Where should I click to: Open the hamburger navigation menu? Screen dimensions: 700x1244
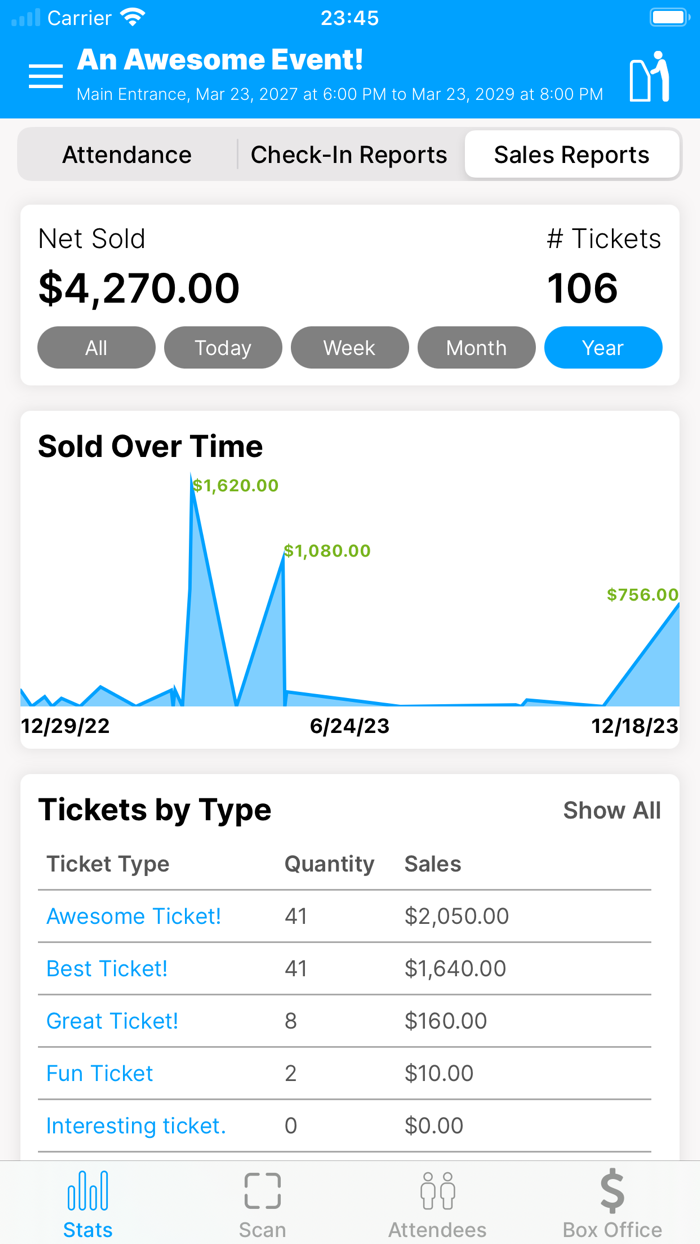point(45,77)
